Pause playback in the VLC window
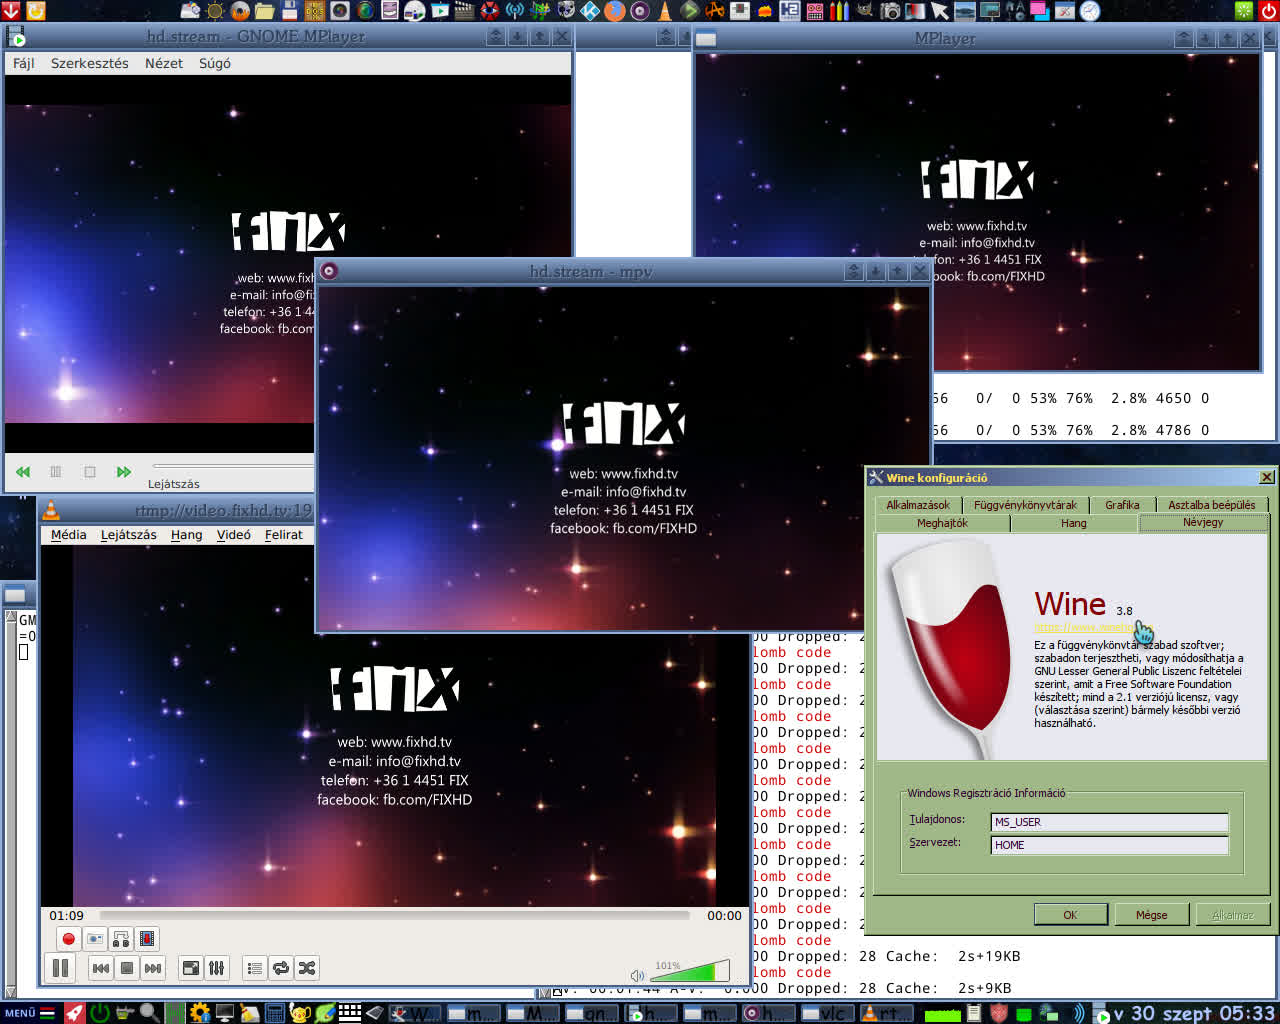Viewport: 1280px width, 1024px height. 60,968
